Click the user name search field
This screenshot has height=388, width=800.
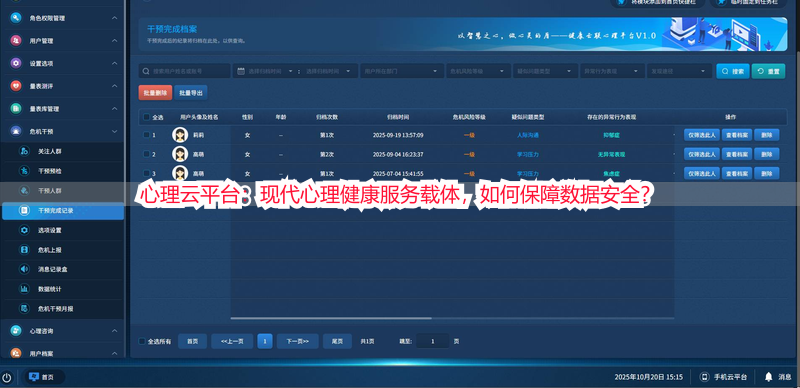pos(185,71)
